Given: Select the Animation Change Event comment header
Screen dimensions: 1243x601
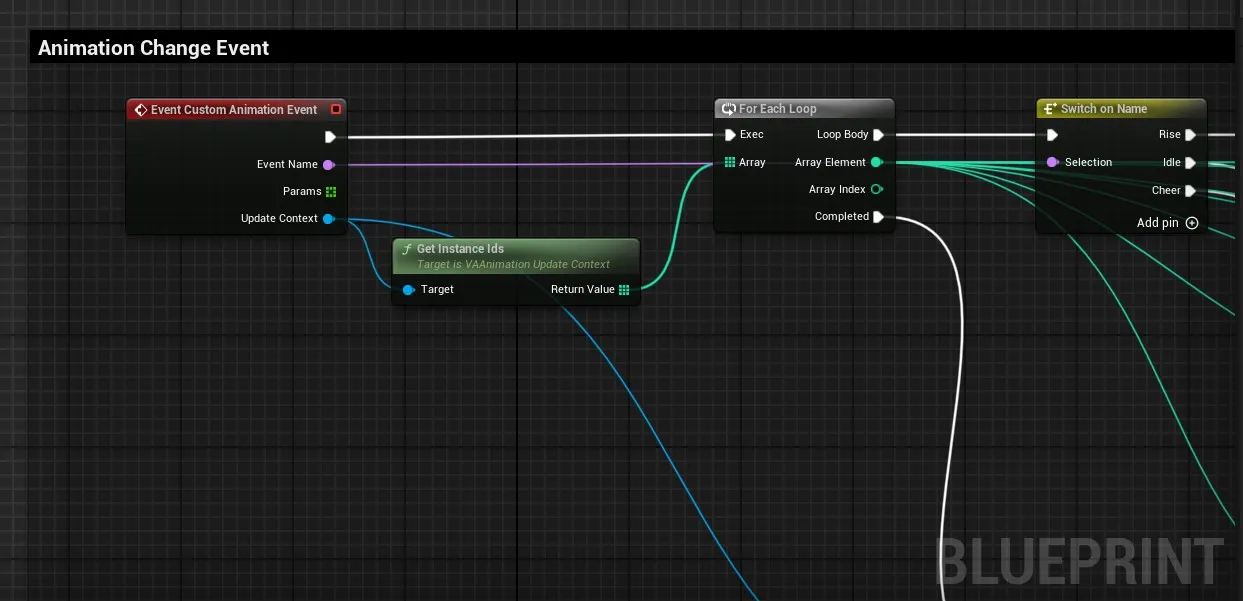Looking at the screenshot, I should click(x=153, y=48).
